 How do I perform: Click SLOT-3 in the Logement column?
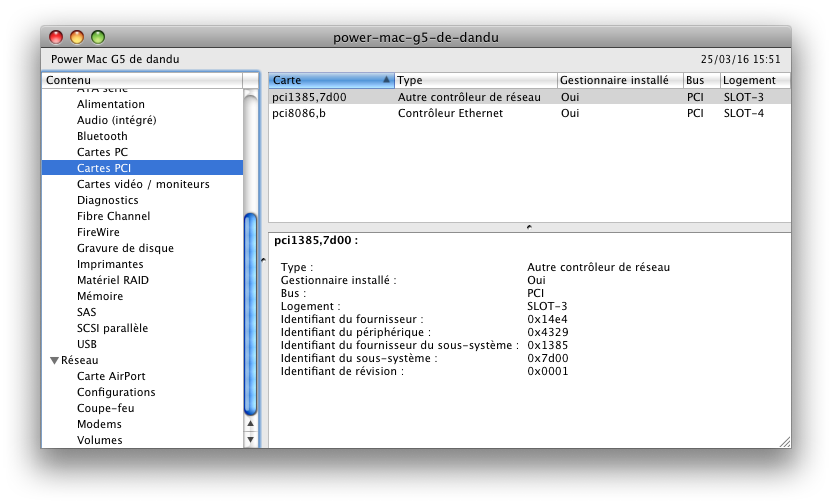click(744, 97)
